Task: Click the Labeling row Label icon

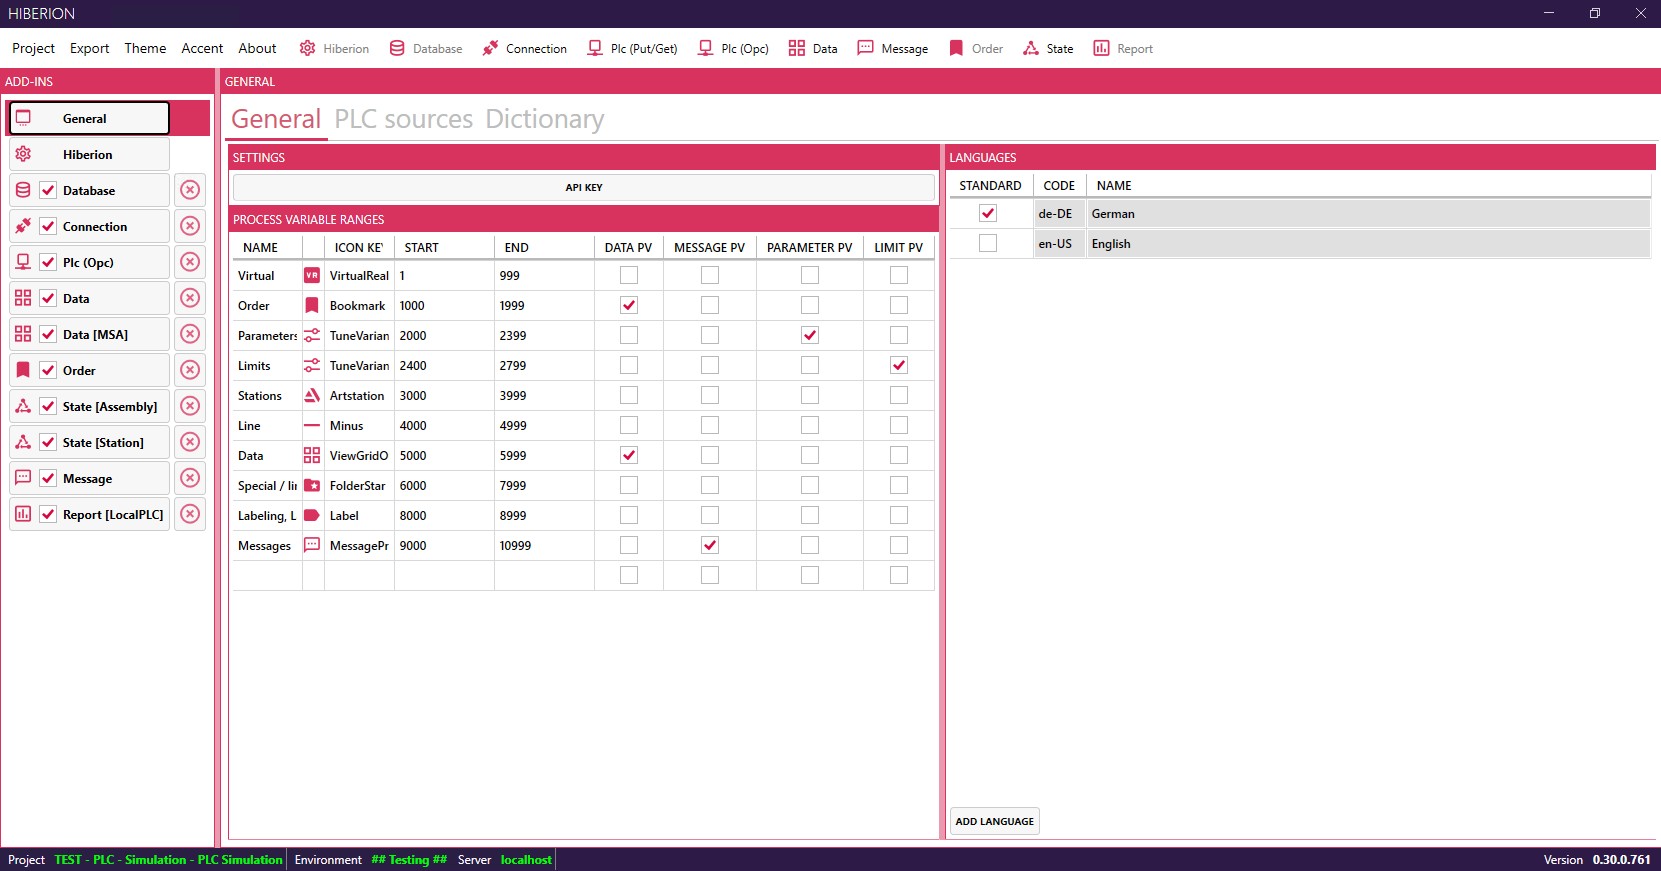Action: 312,515
